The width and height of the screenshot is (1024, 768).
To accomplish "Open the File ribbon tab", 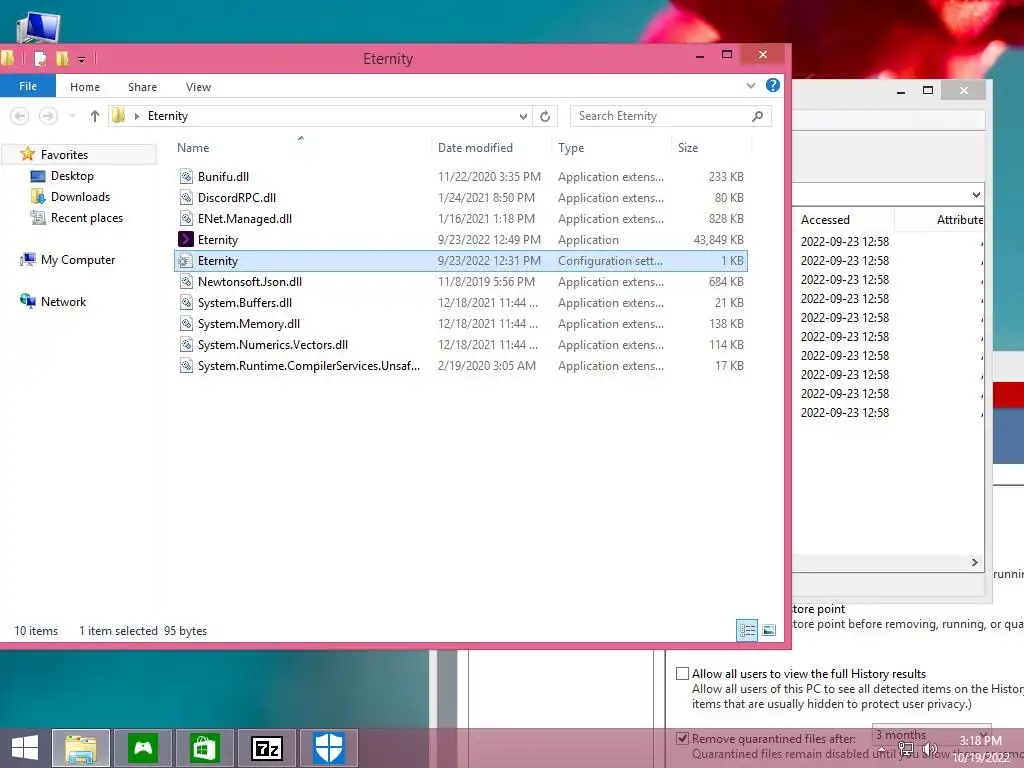I will [27, 86].
